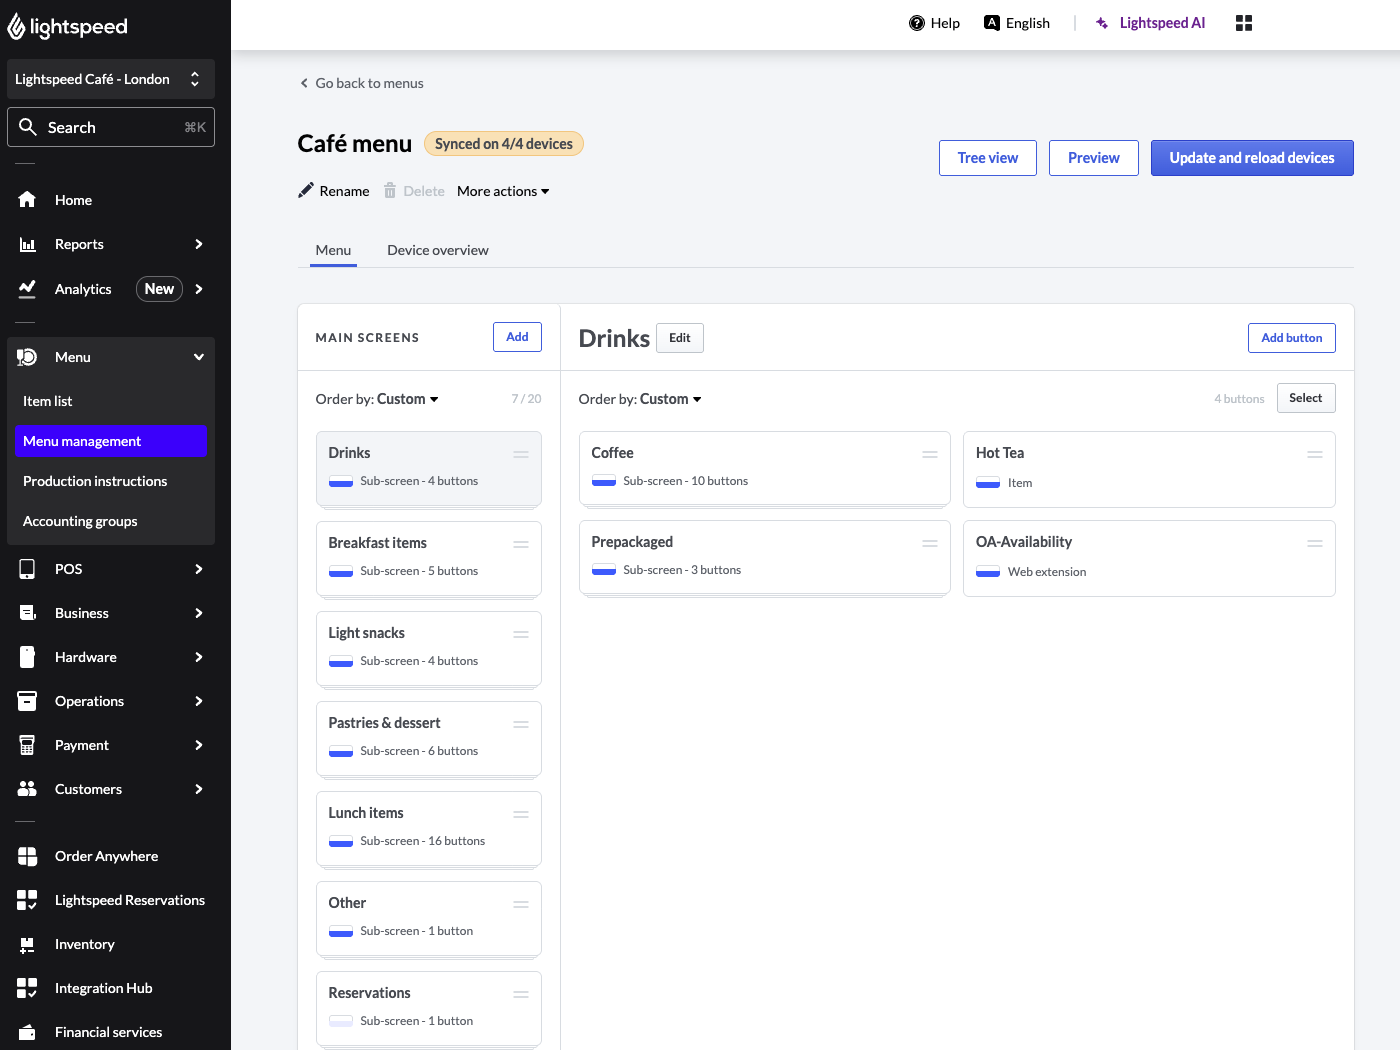This screenshot has height=1050, width=1400.
Task: Click the Operations box icon
Action: (27, 701)
